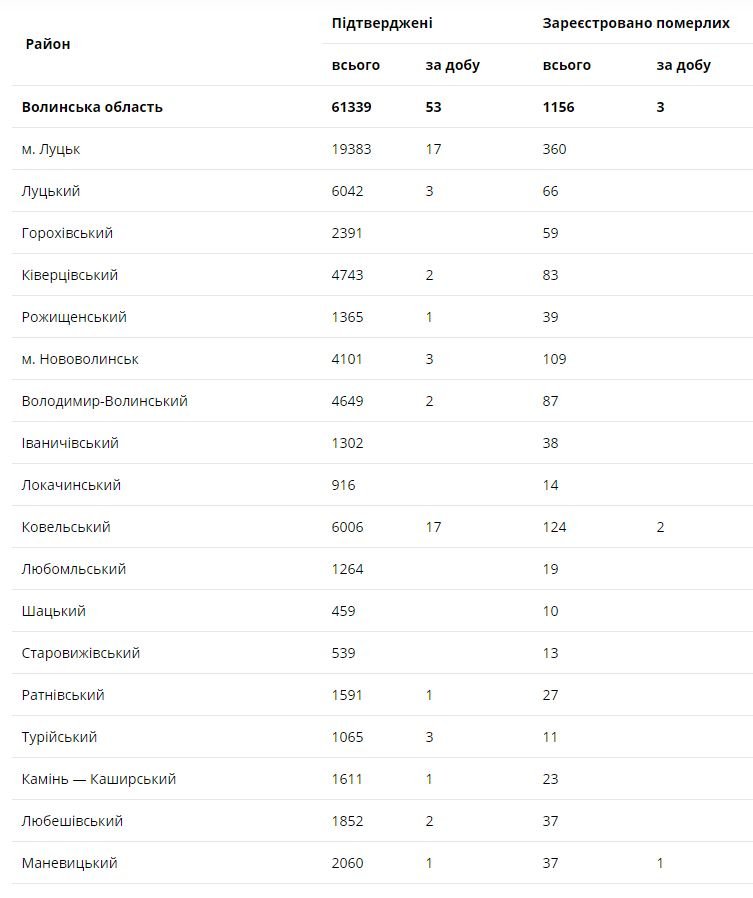
Task: Click deaths total 1156 for the region
Action: click(x=559, y=107)
